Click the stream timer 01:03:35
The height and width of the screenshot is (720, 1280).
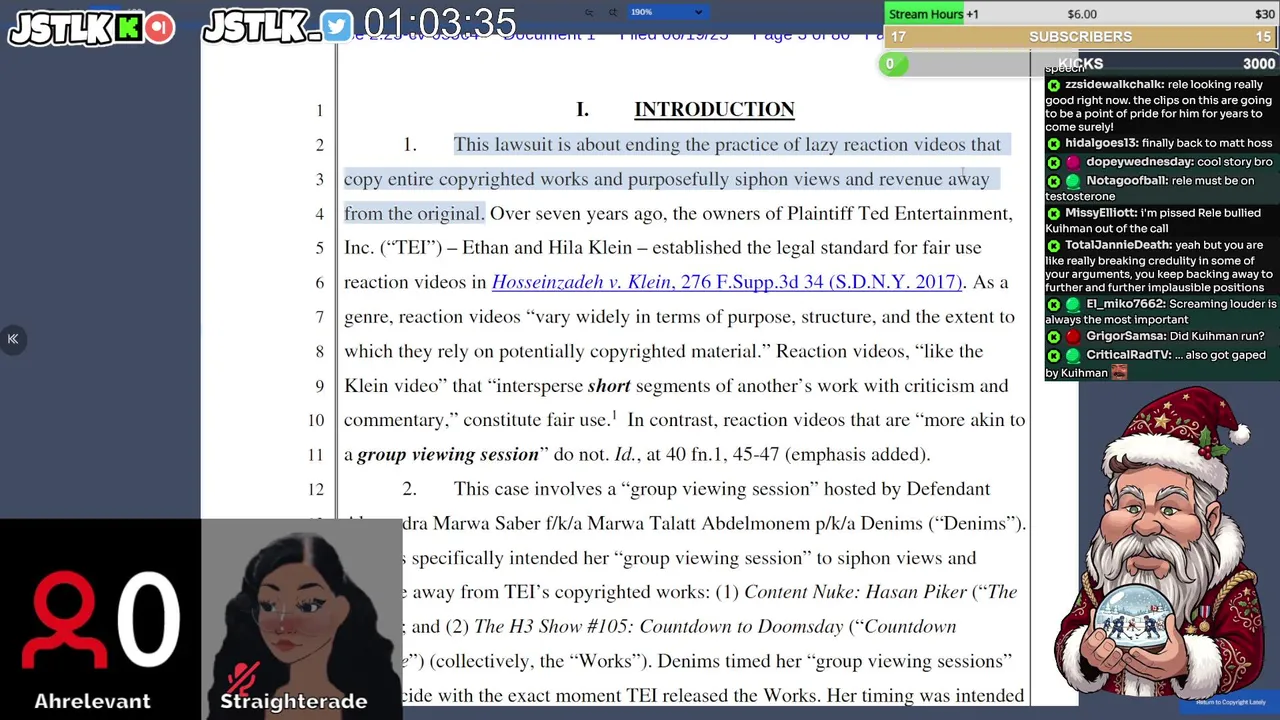439,24
